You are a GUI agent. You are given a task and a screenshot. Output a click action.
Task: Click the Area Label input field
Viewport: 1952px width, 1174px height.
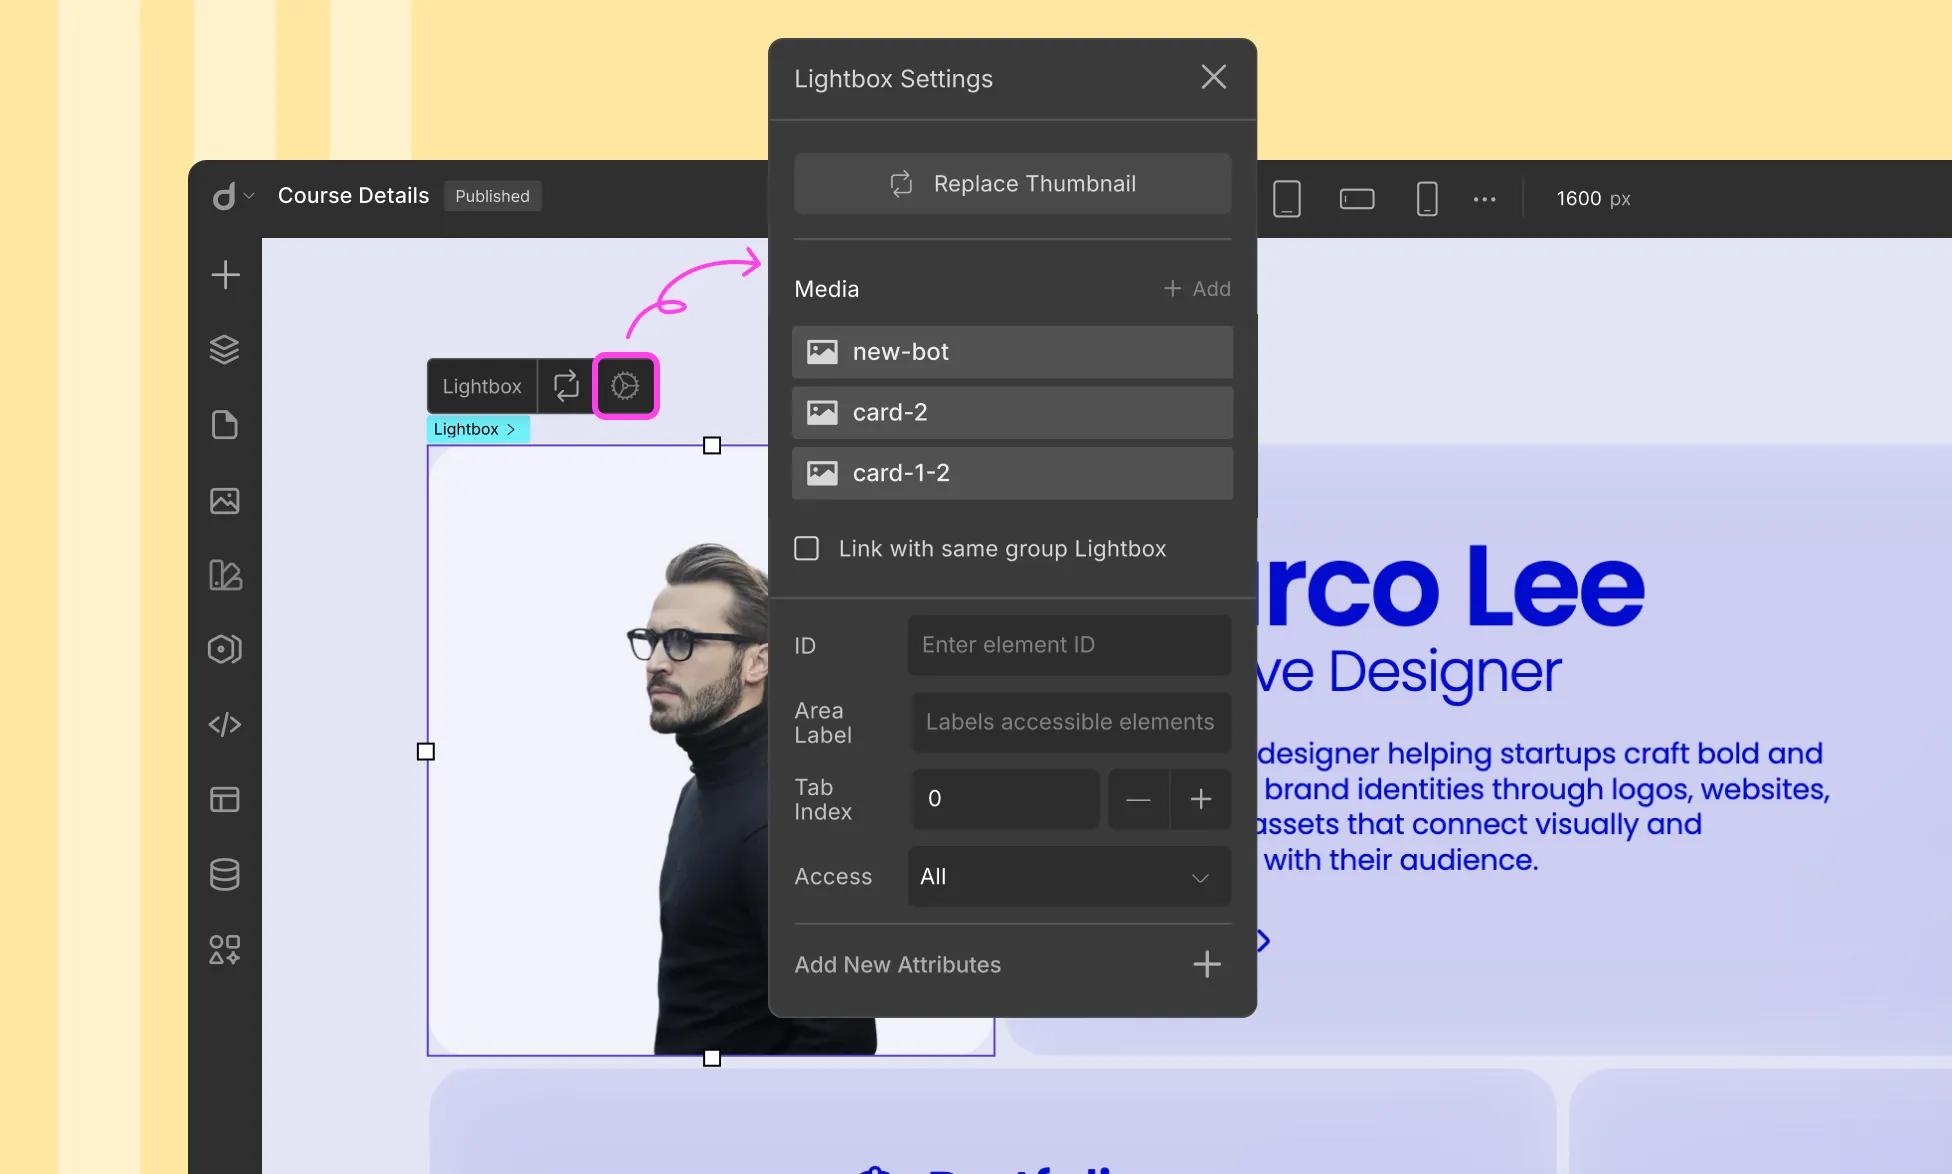(x=1071, y=722)
